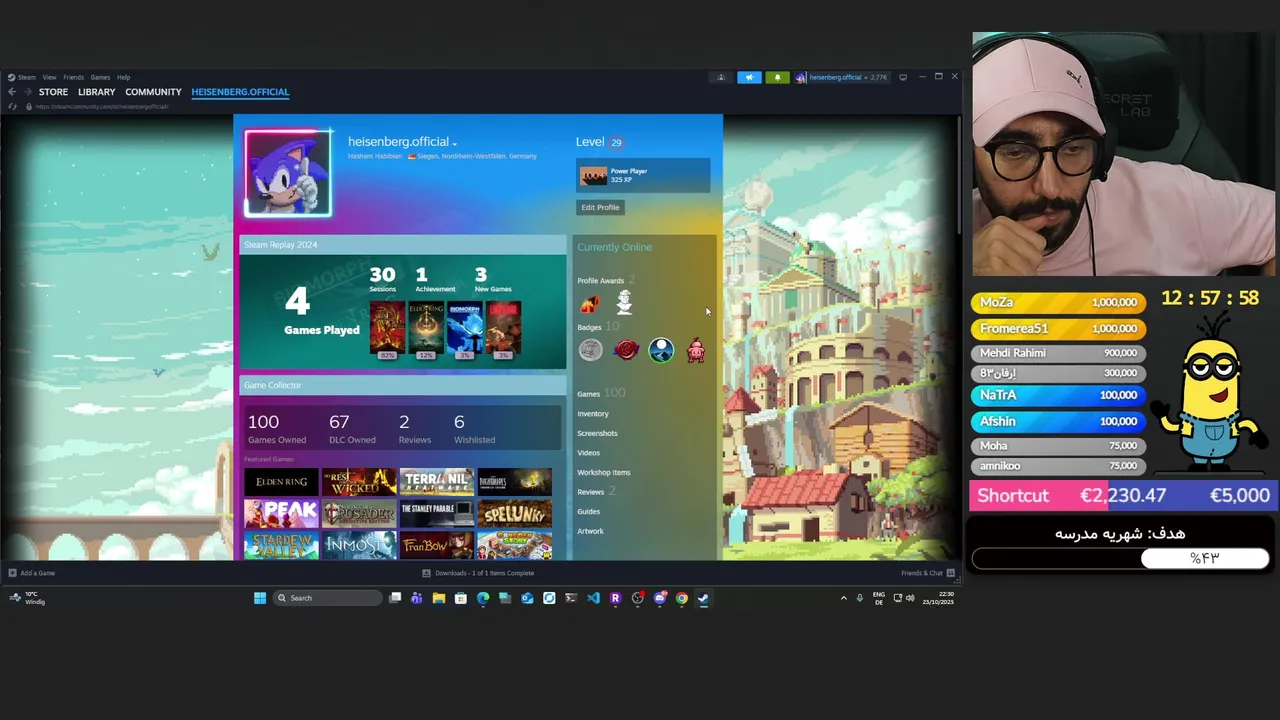This screenshot has height=720, width=1280.
Task: Click the 6 Wishlisted stat
Action: tap(474, 428)
